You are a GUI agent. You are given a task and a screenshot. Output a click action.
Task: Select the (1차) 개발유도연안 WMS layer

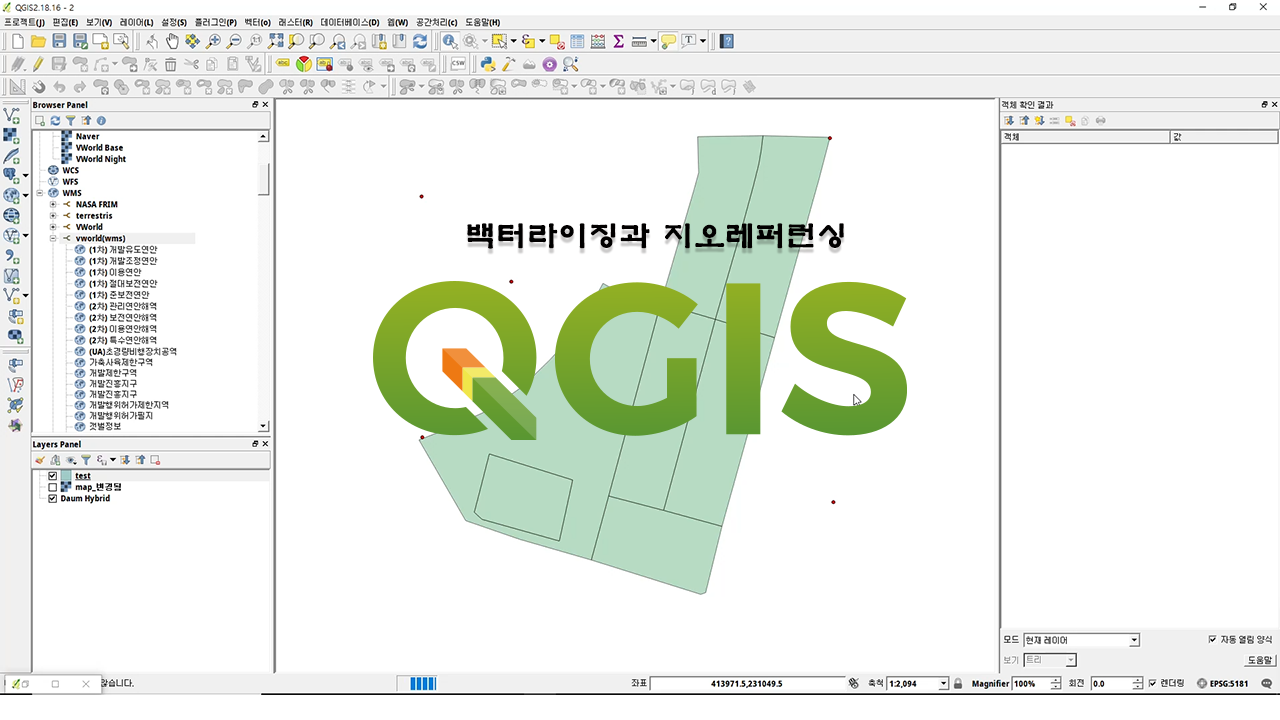click(x=123, y=250)
